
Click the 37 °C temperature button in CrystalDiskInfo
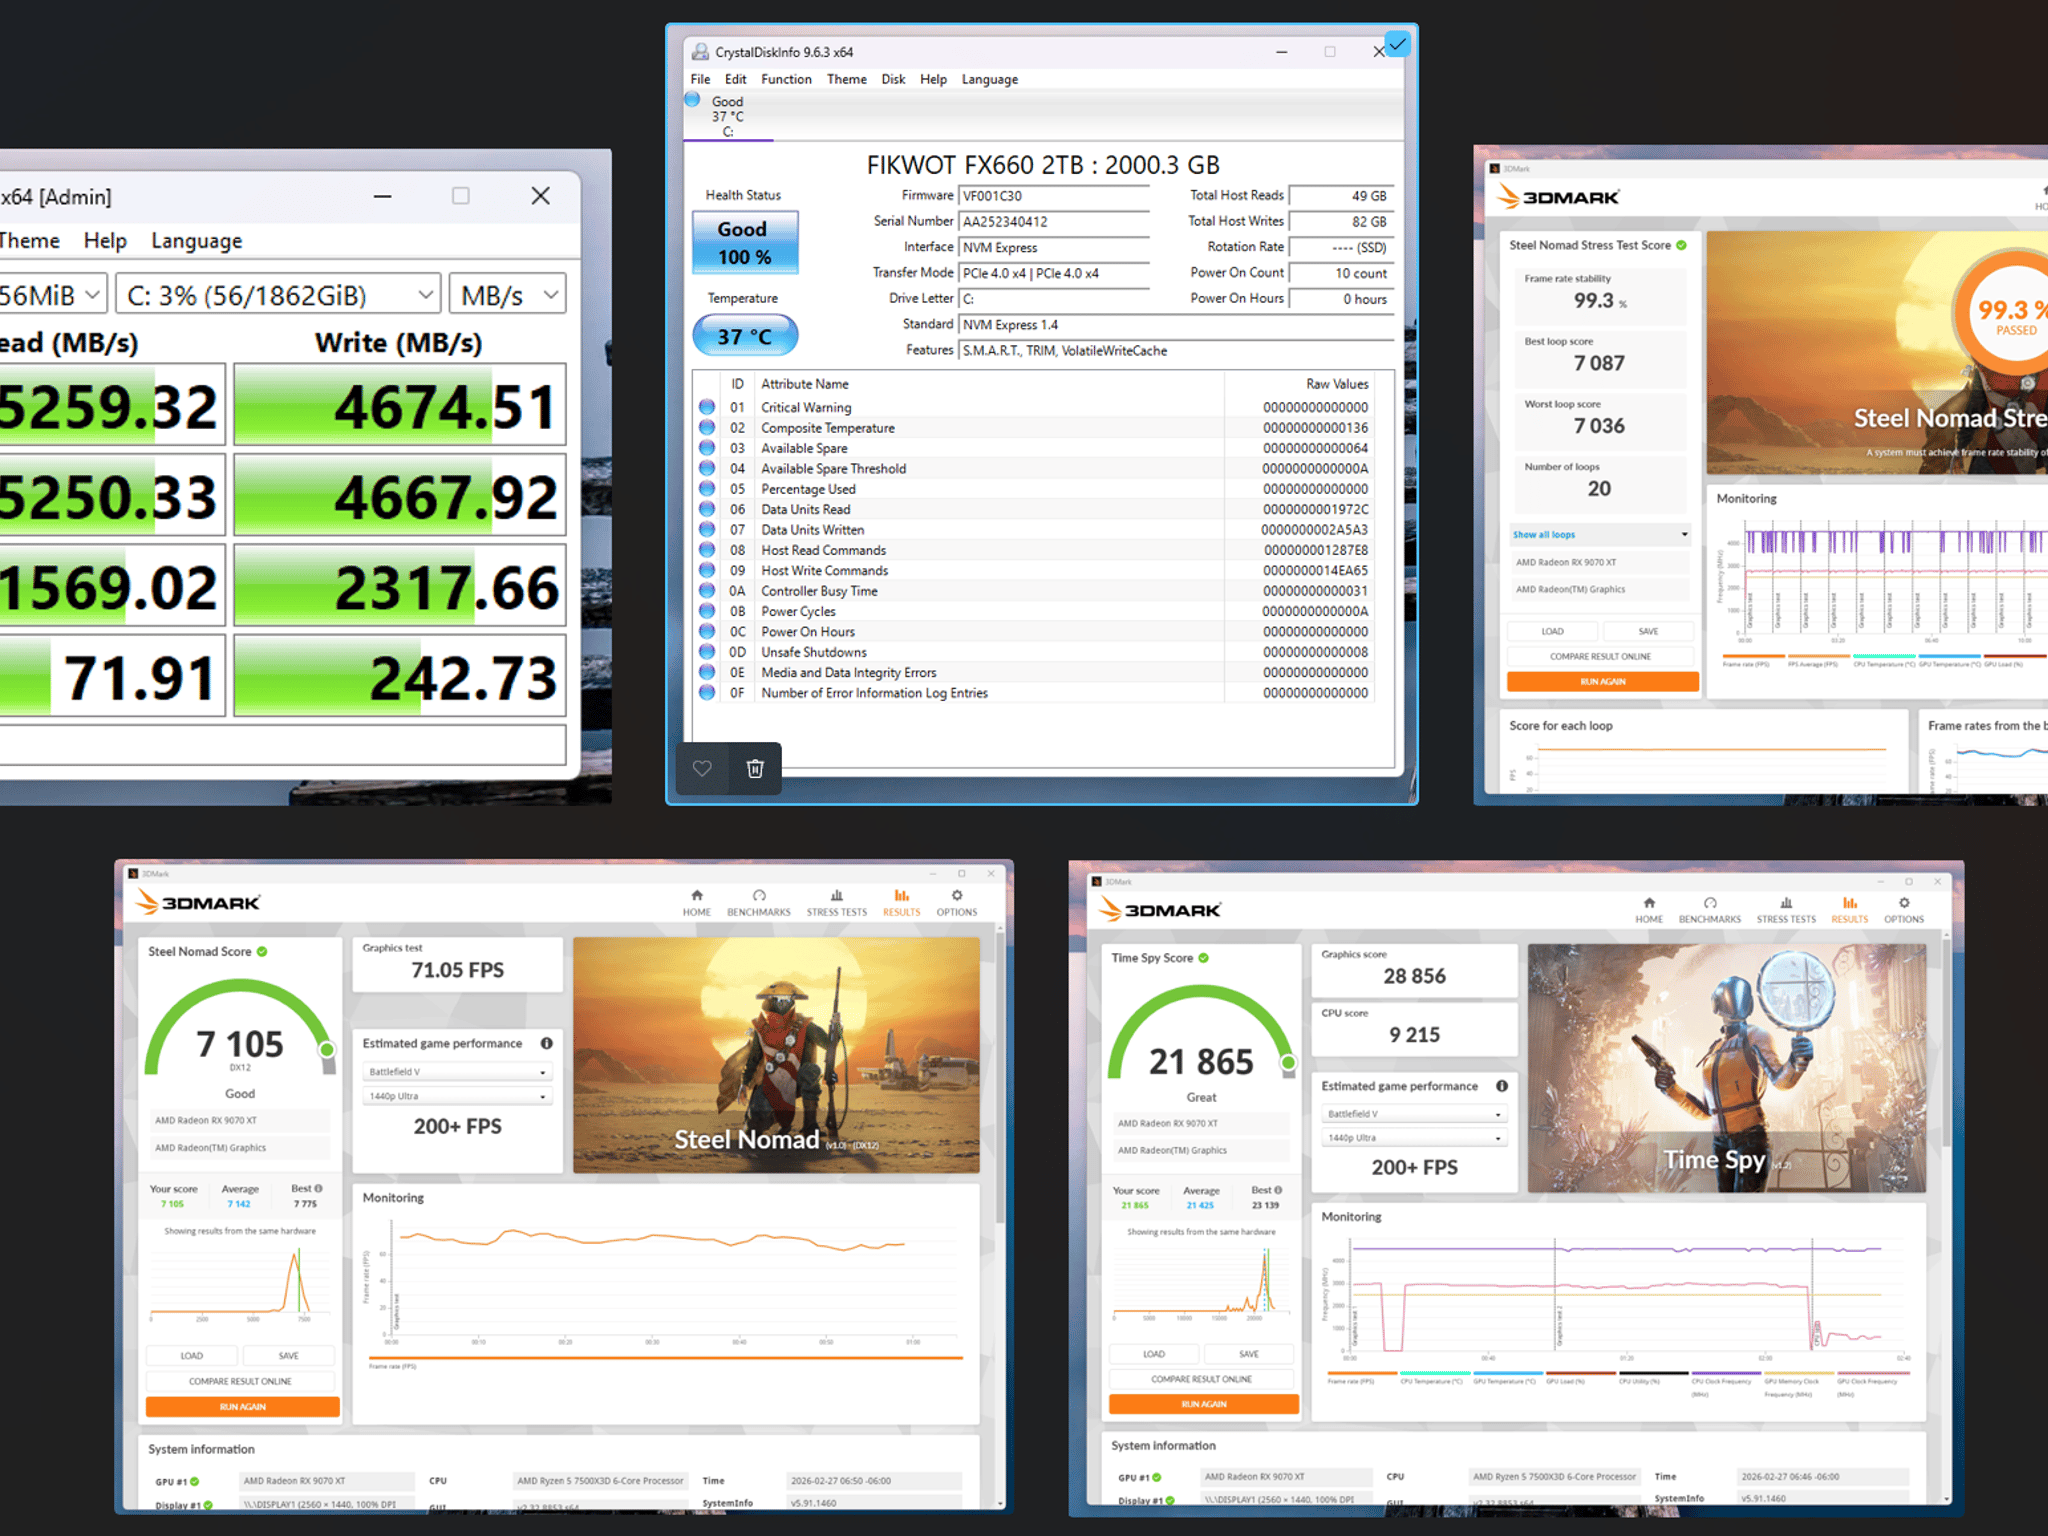tap(745, 336)
